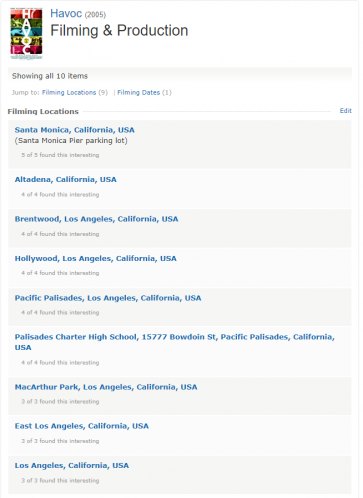
Task: Click interesting count under MacArthur Park
Action: (x=60, y=401)
